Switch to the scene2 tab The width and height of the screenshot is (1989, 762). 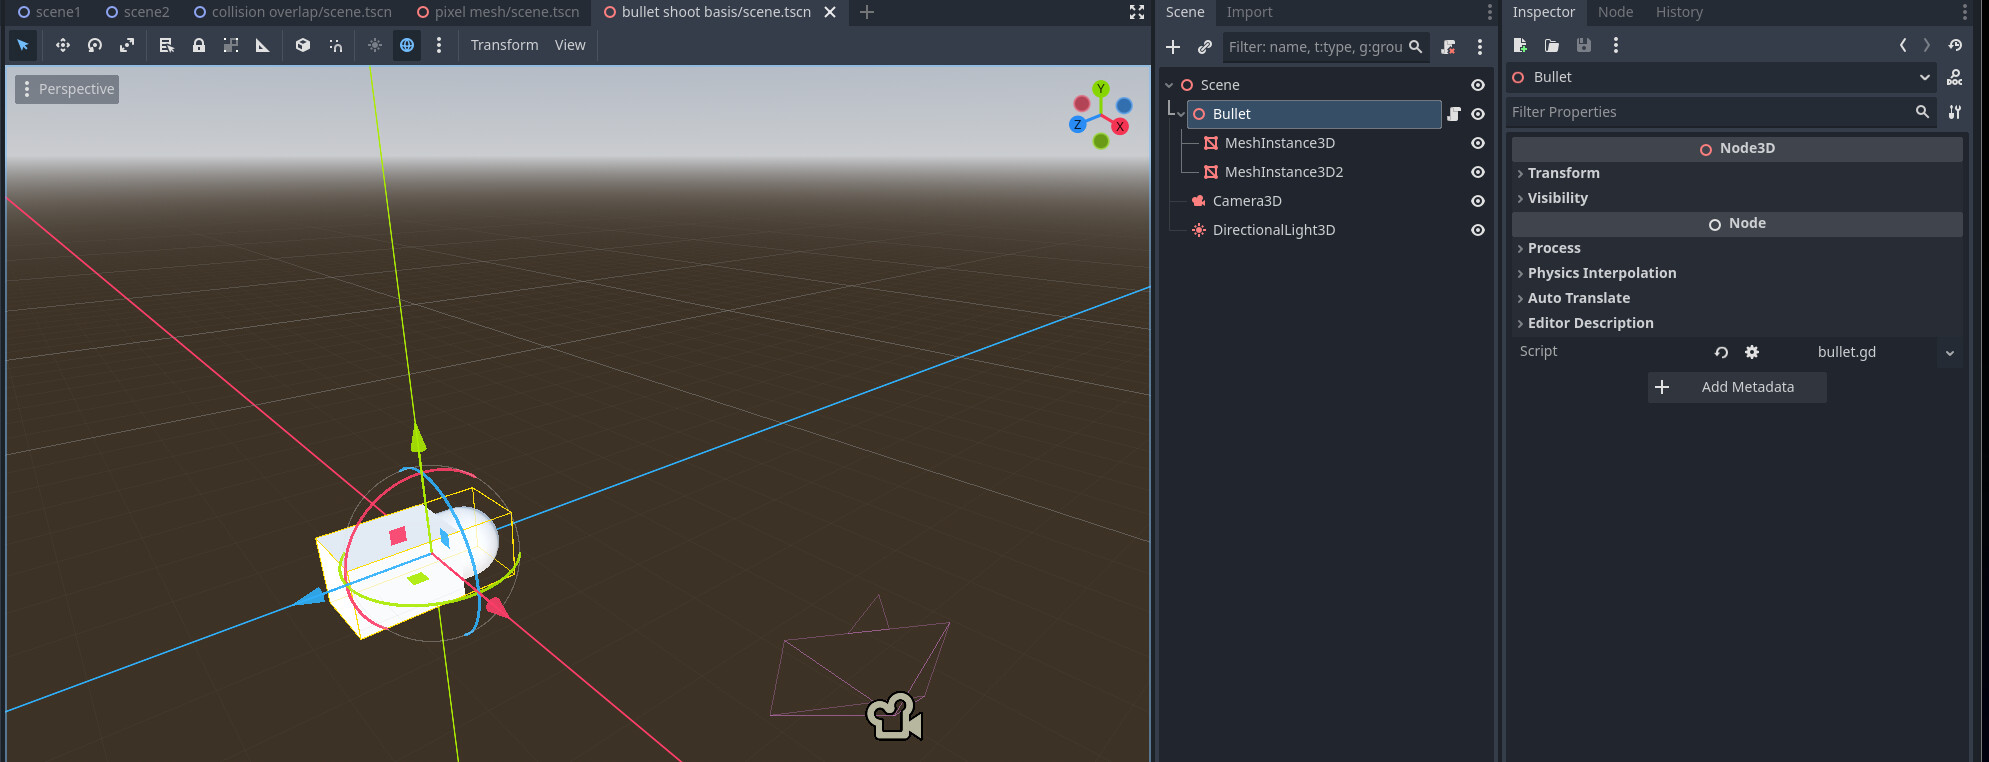click(137, 12)
